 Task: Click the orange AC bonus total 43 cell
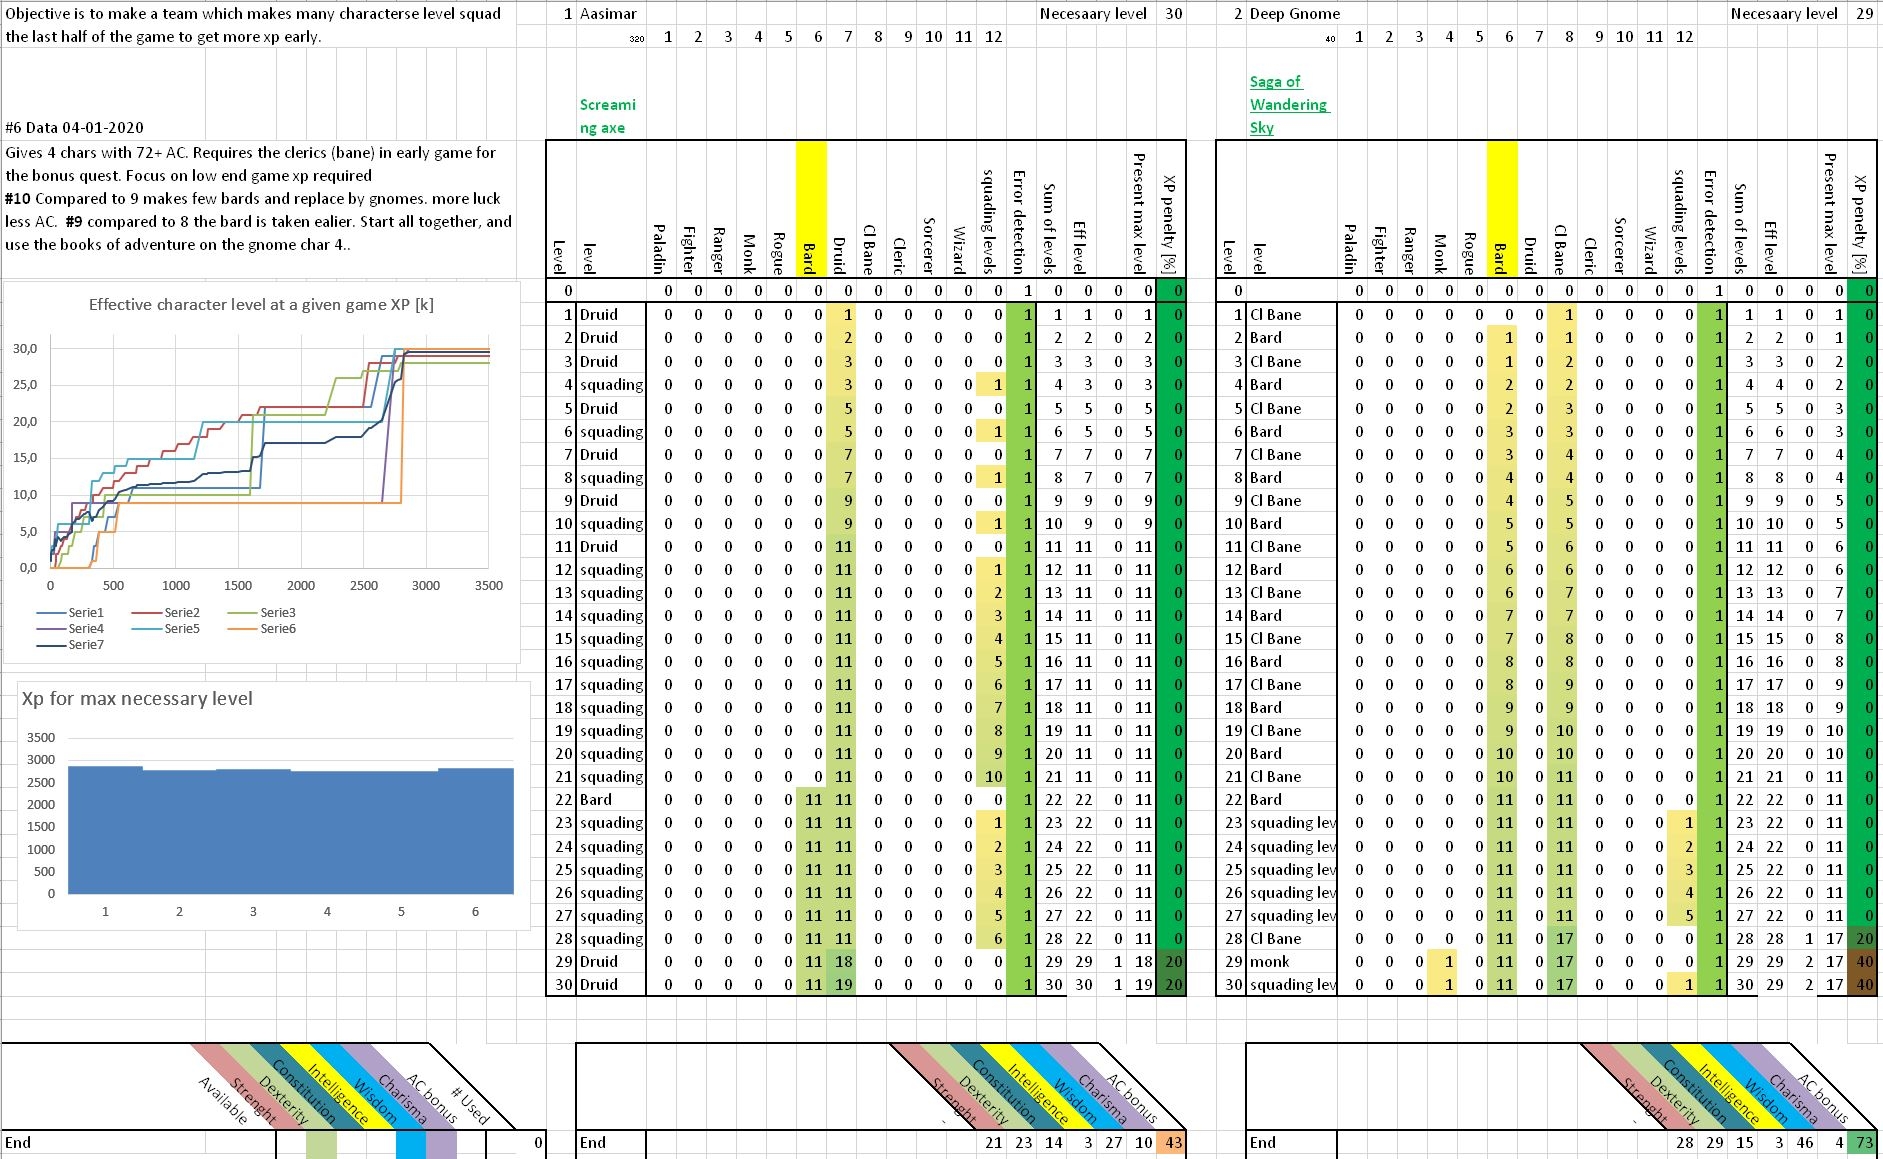point(1171,1142)
